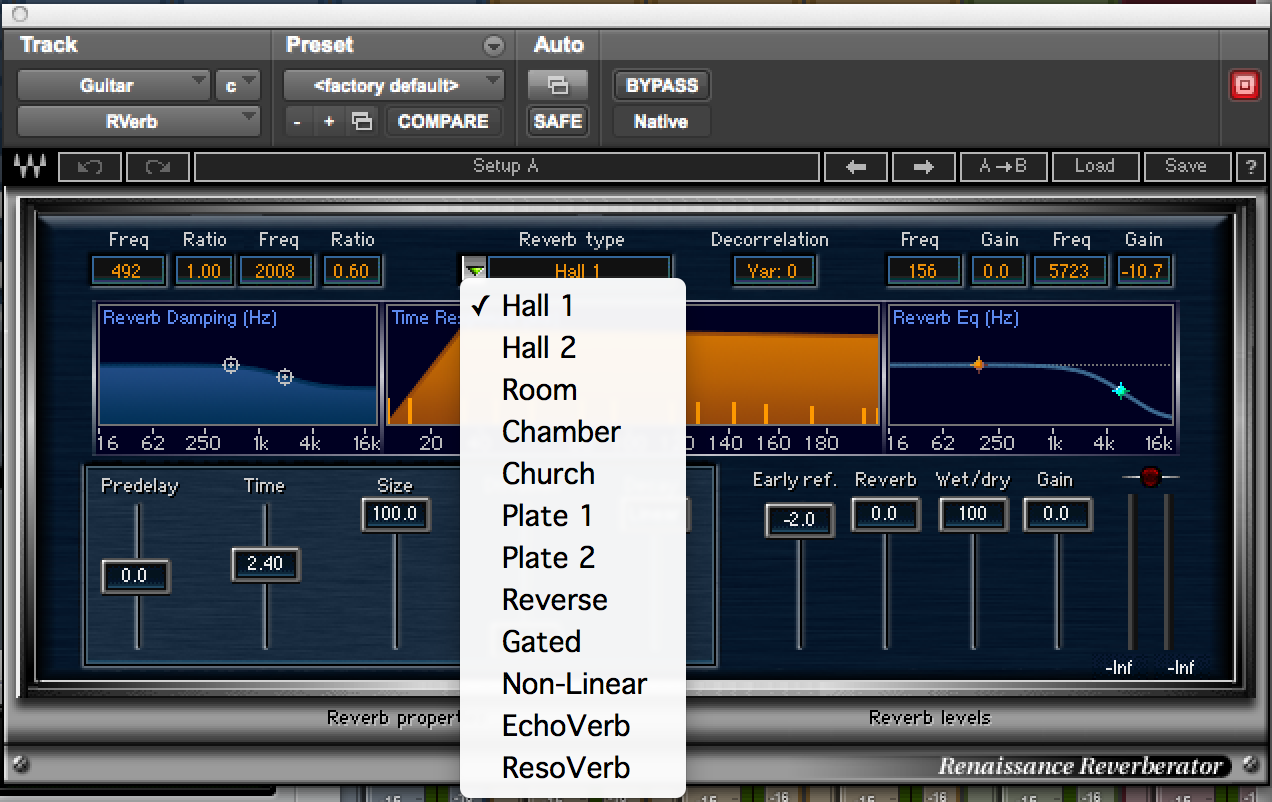Screen dimensions: 1272x802
Task: Go to previous preset with left arrow
Action: (856, 167)
